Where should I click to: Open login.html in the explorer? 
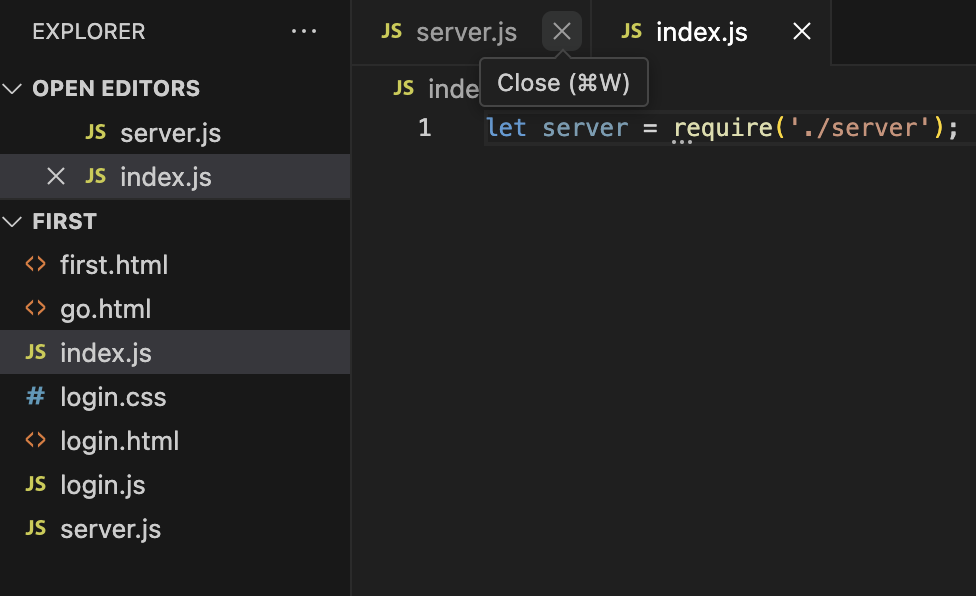pyautogui.click(x=119, y=441)
